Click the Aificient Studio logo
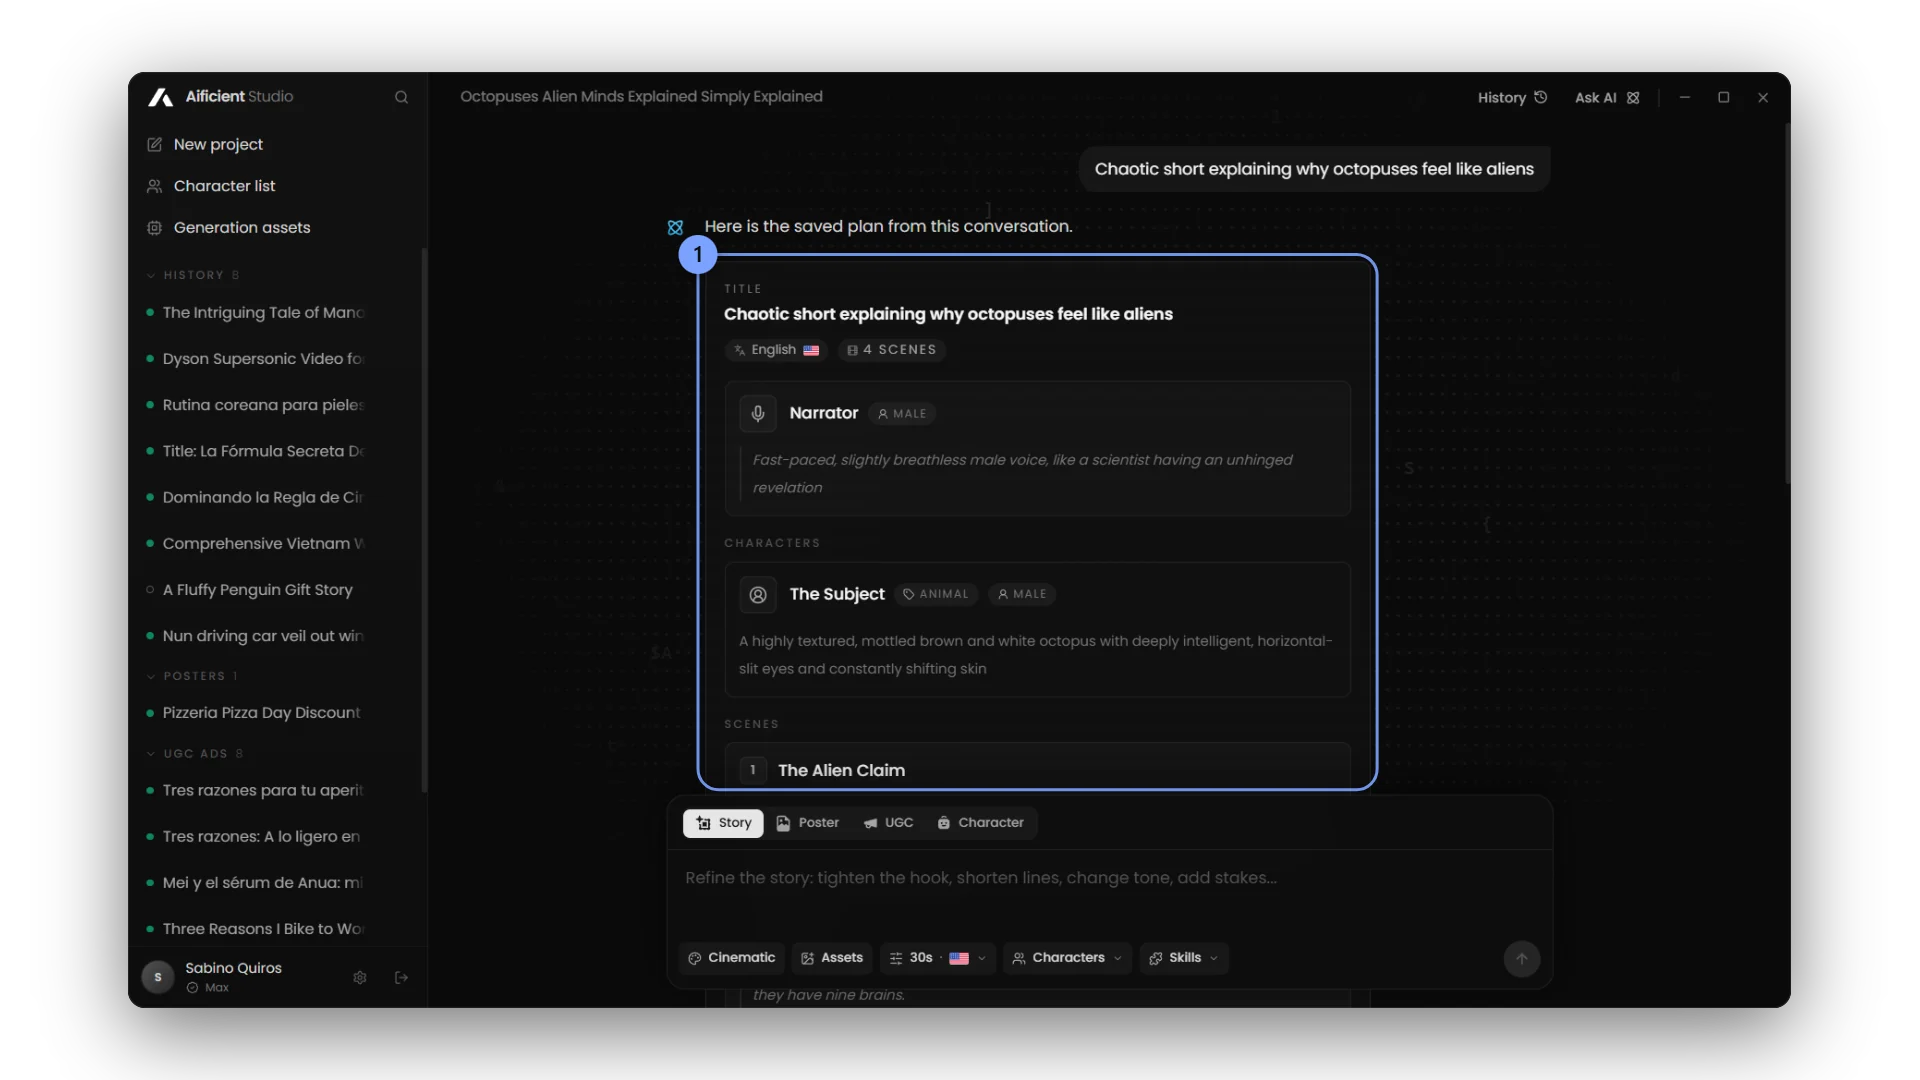The width and height of the screenshot is (1920, 1080). coord(161,97)
